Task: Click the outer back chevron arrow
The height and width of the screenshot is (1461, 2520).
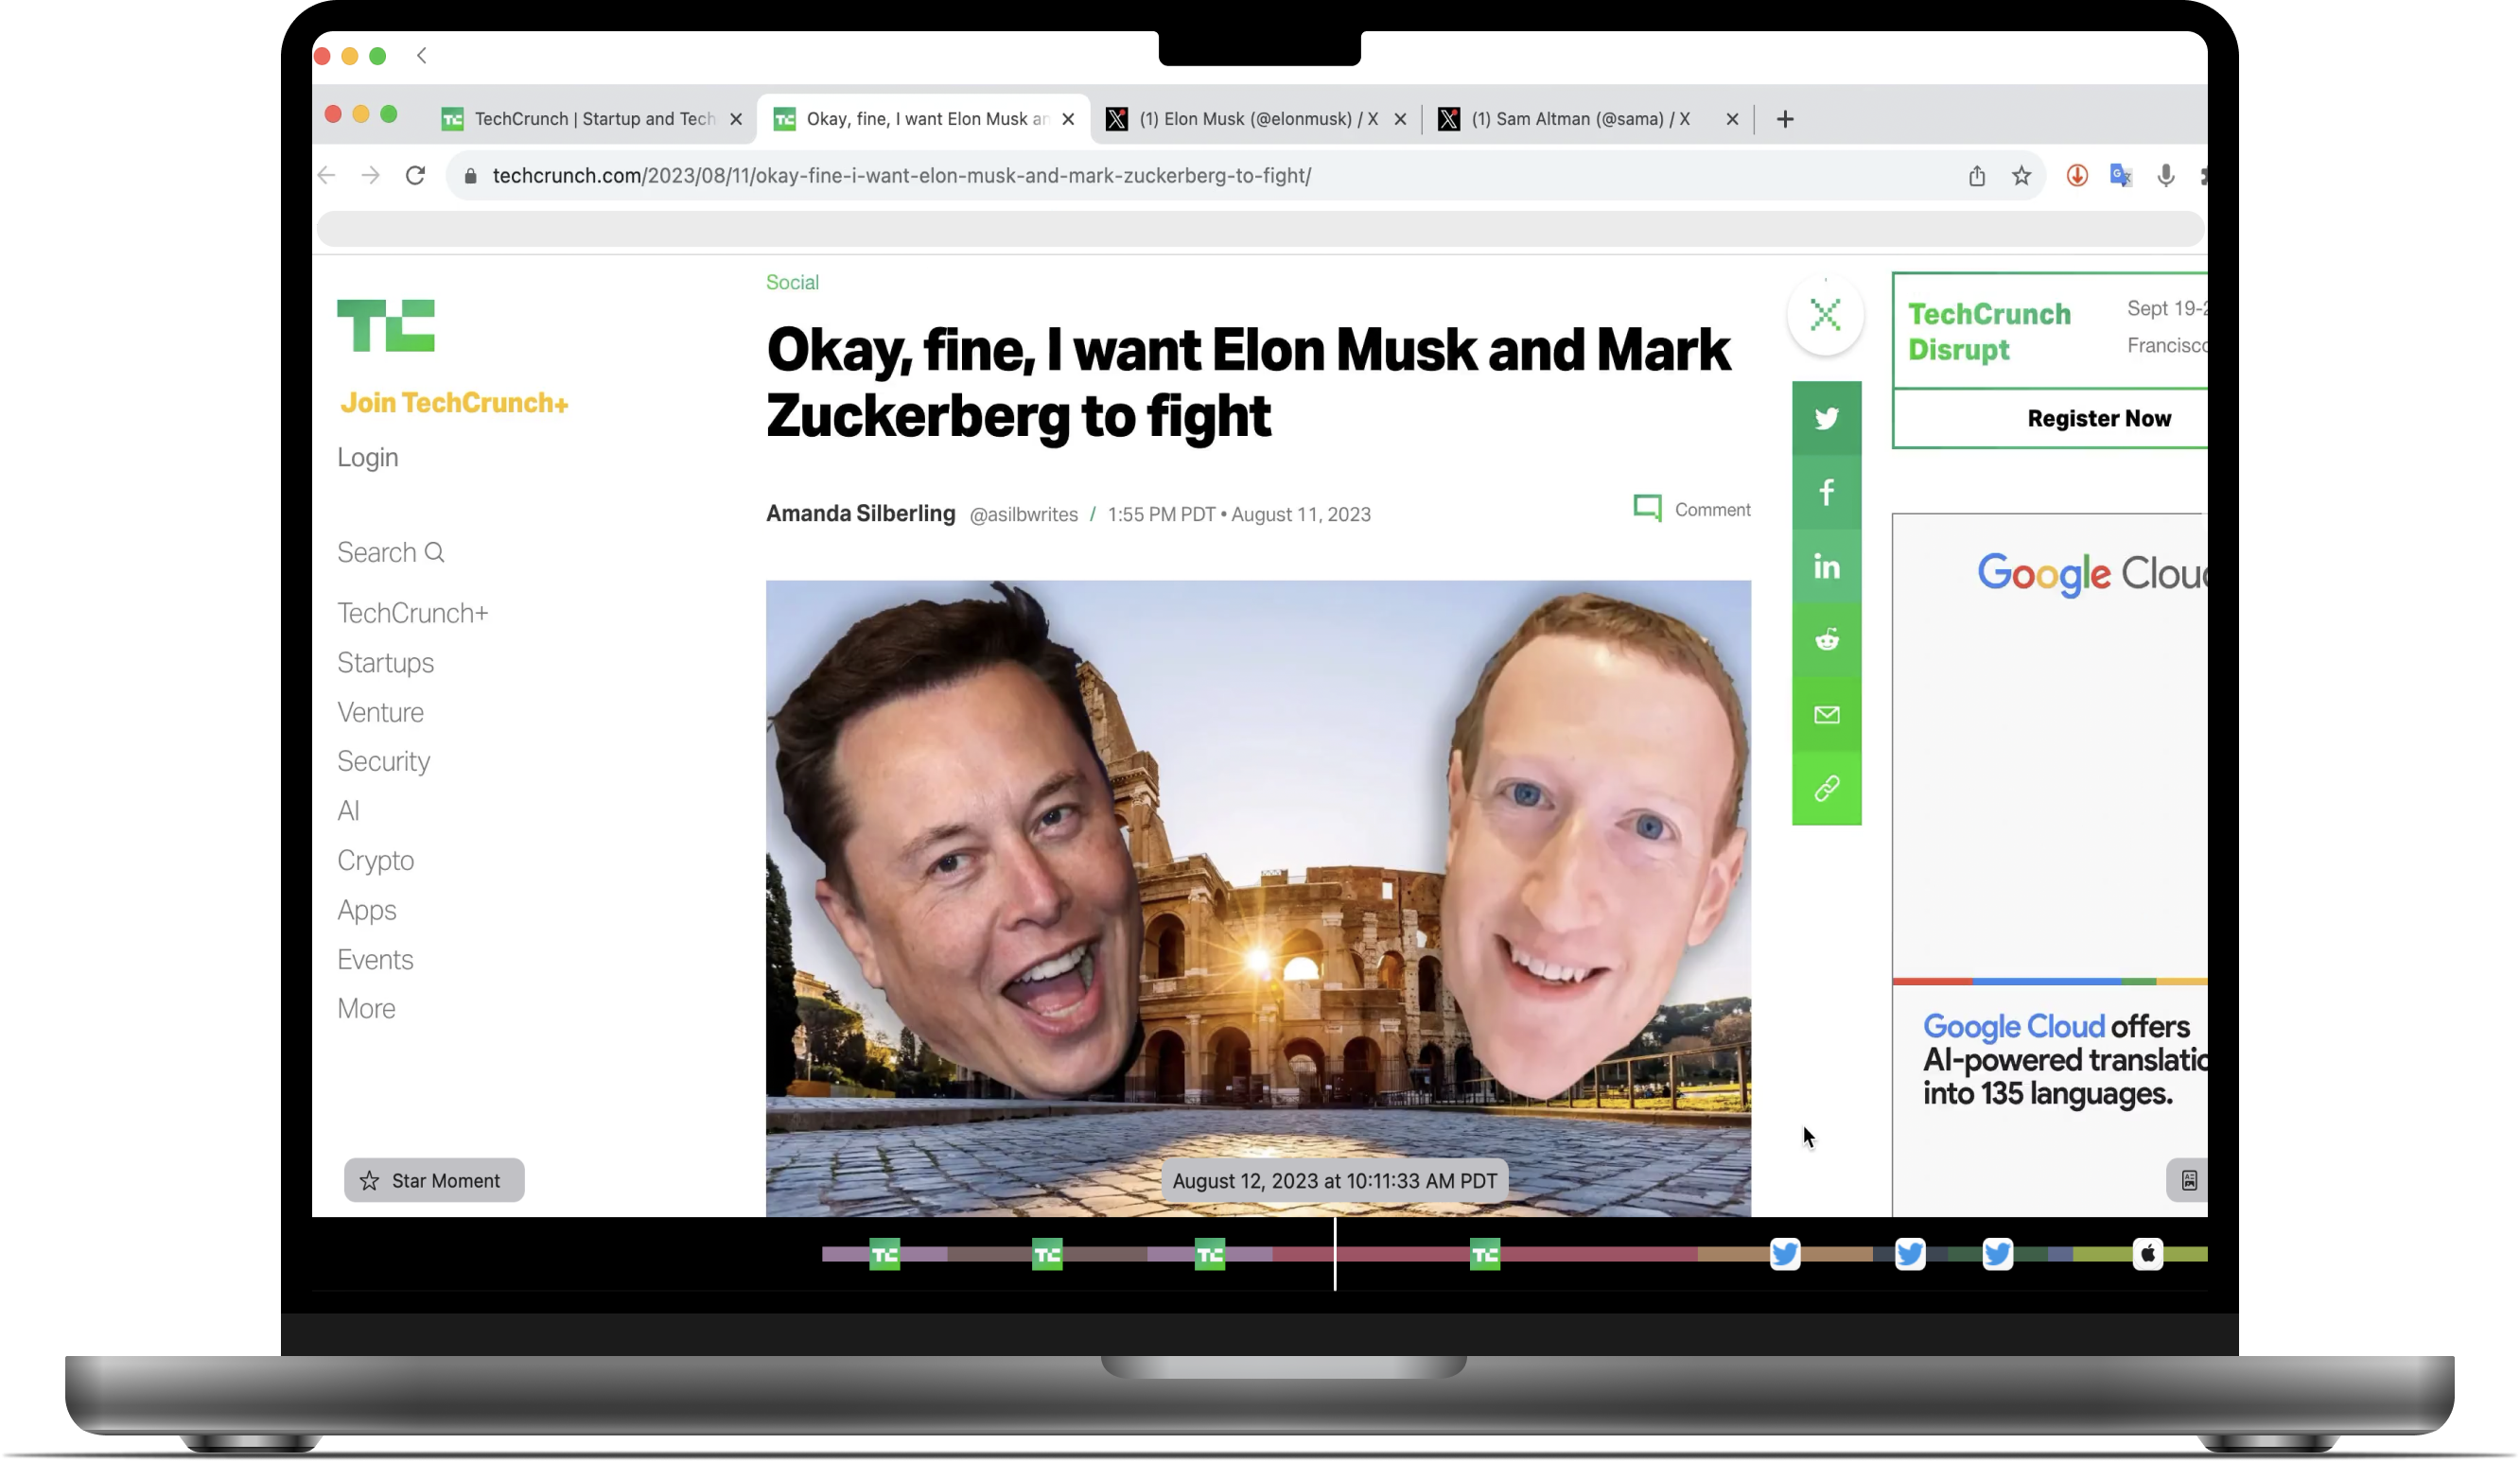Action: (422, 56)
